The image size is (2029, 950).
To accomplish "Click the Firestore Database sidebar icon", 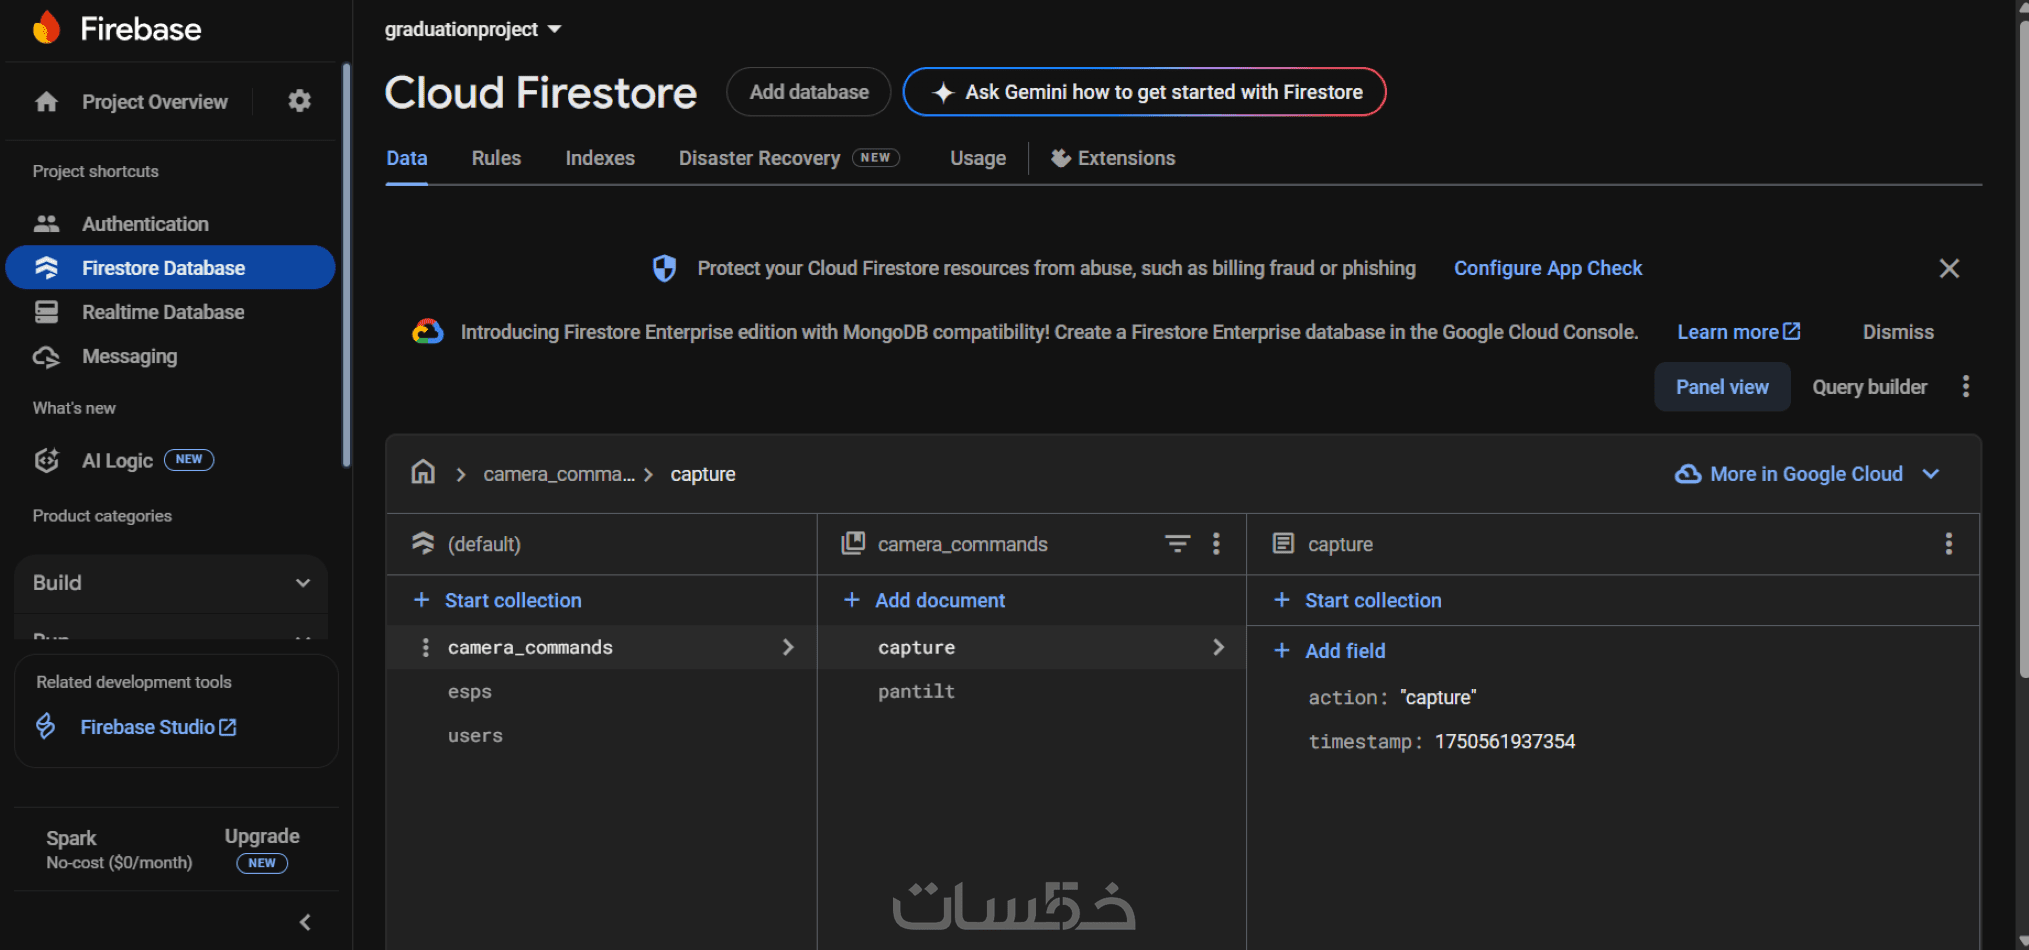I will tap(46, 268).
